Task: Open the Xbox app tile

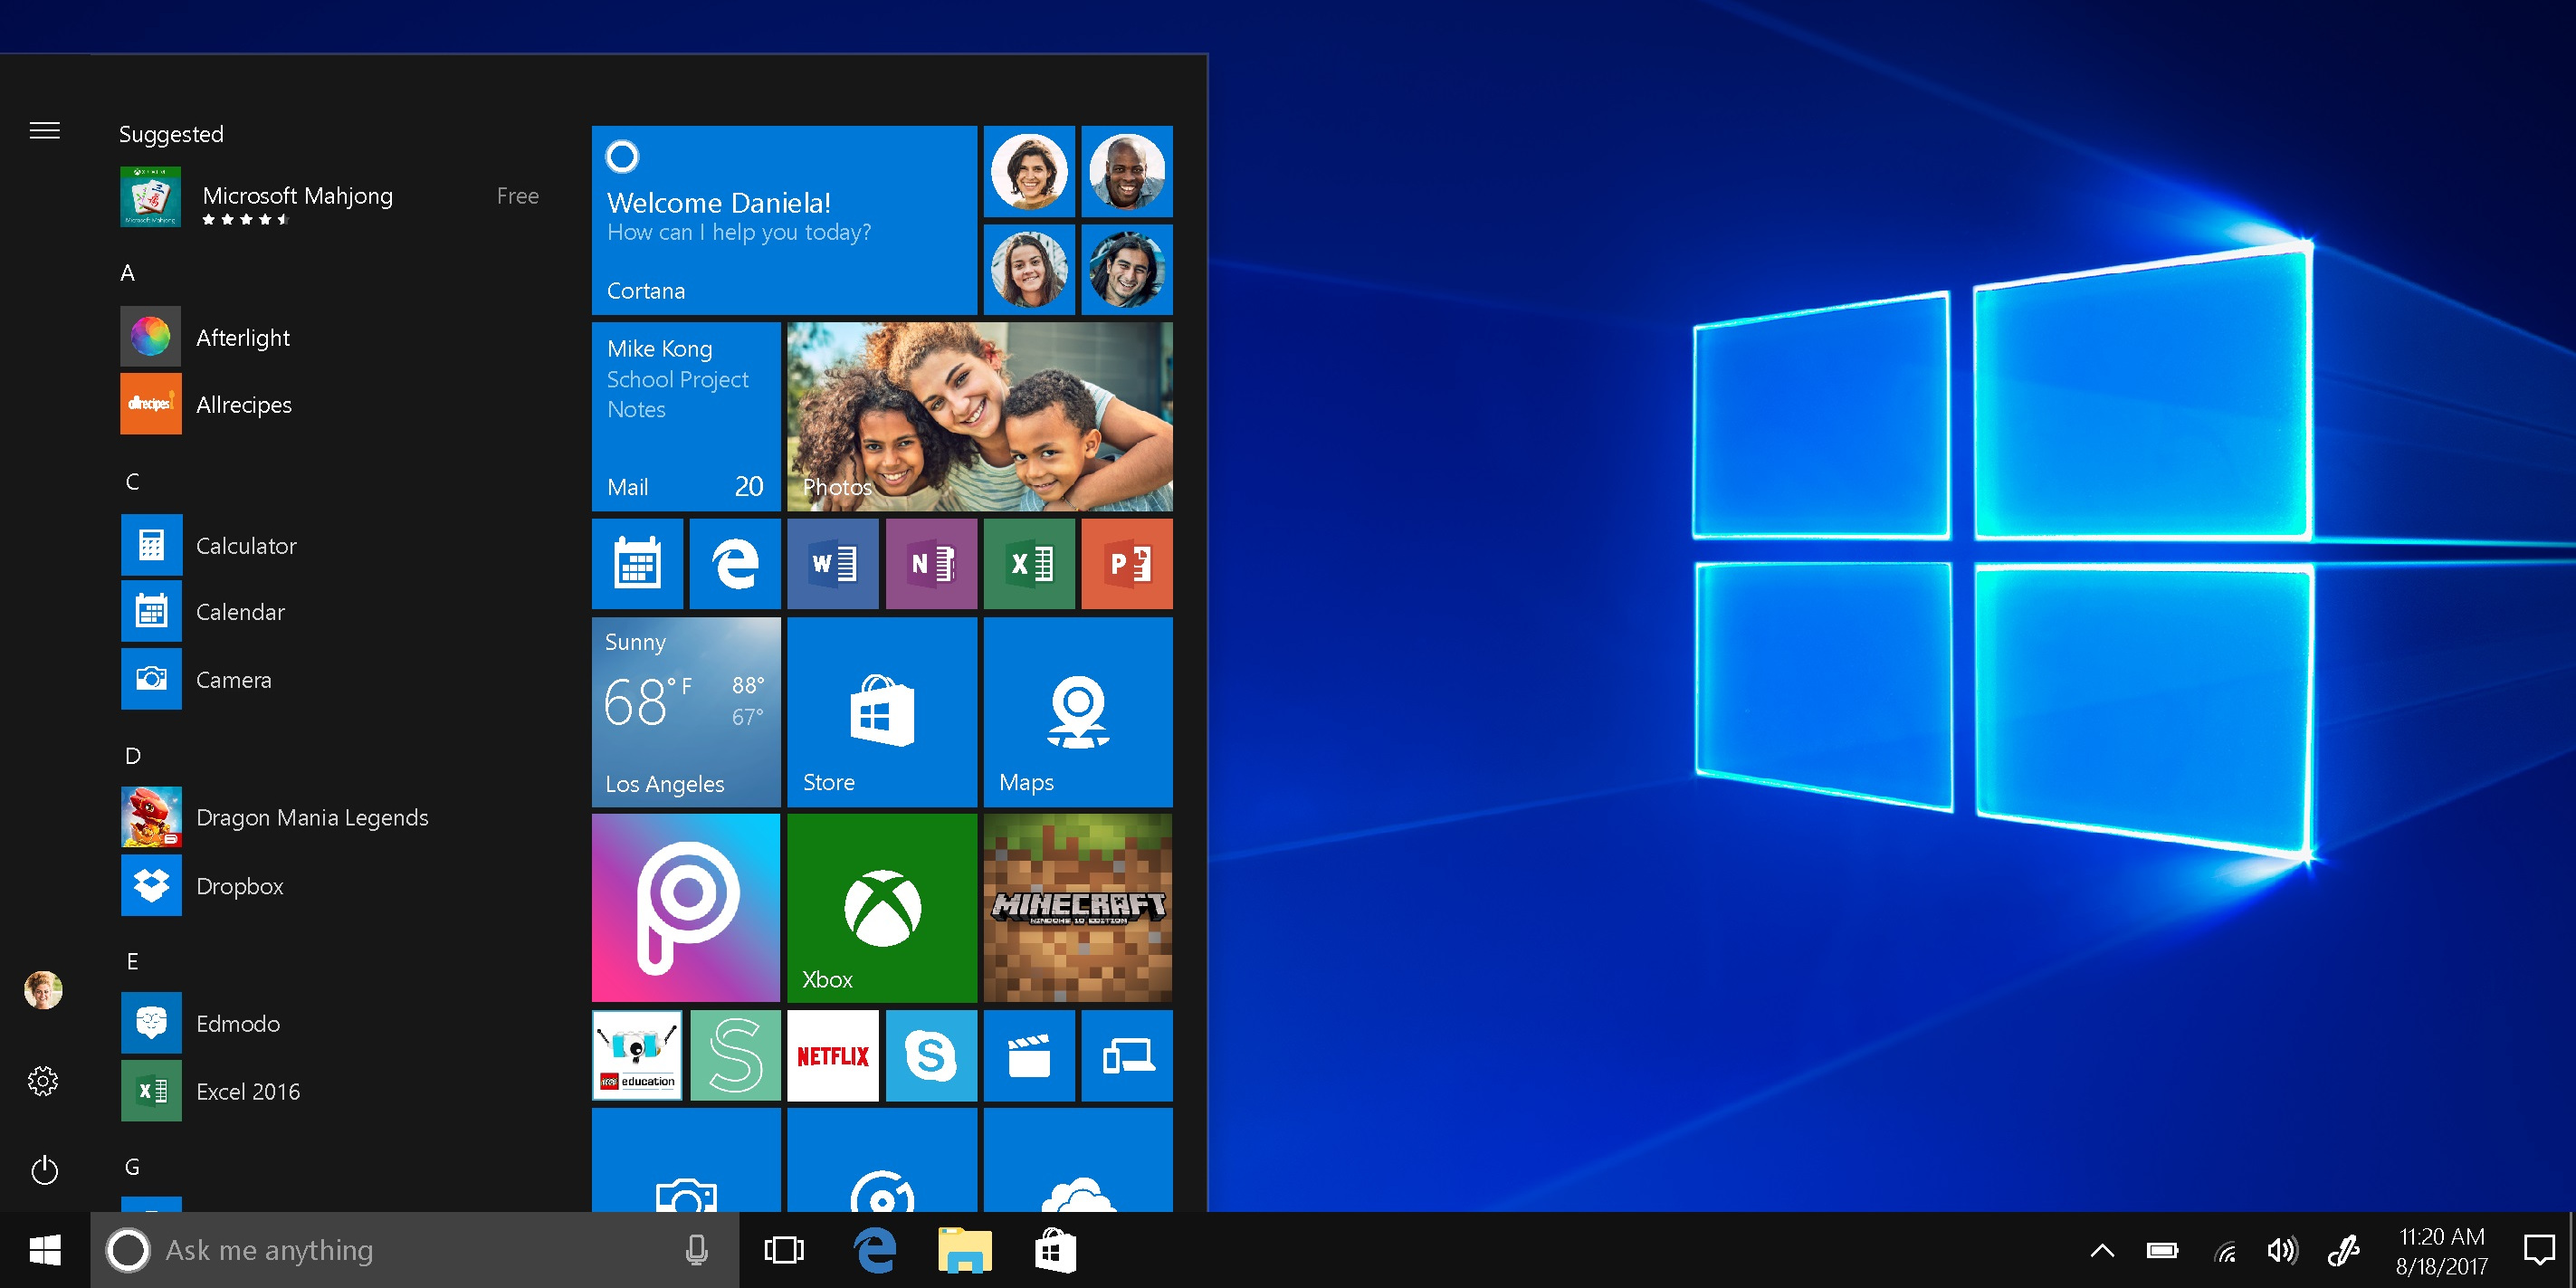Action: click(x=882, y=907)
